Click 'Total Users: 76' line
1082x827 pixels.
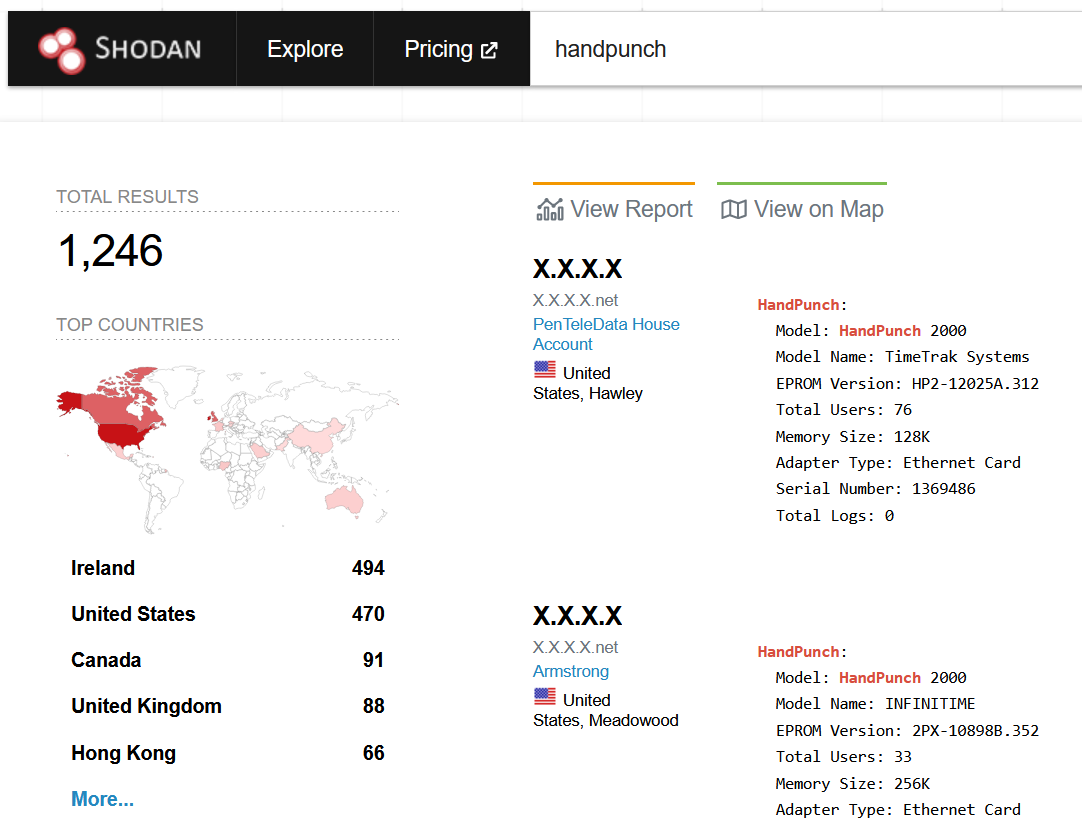(x=843, y=410)
